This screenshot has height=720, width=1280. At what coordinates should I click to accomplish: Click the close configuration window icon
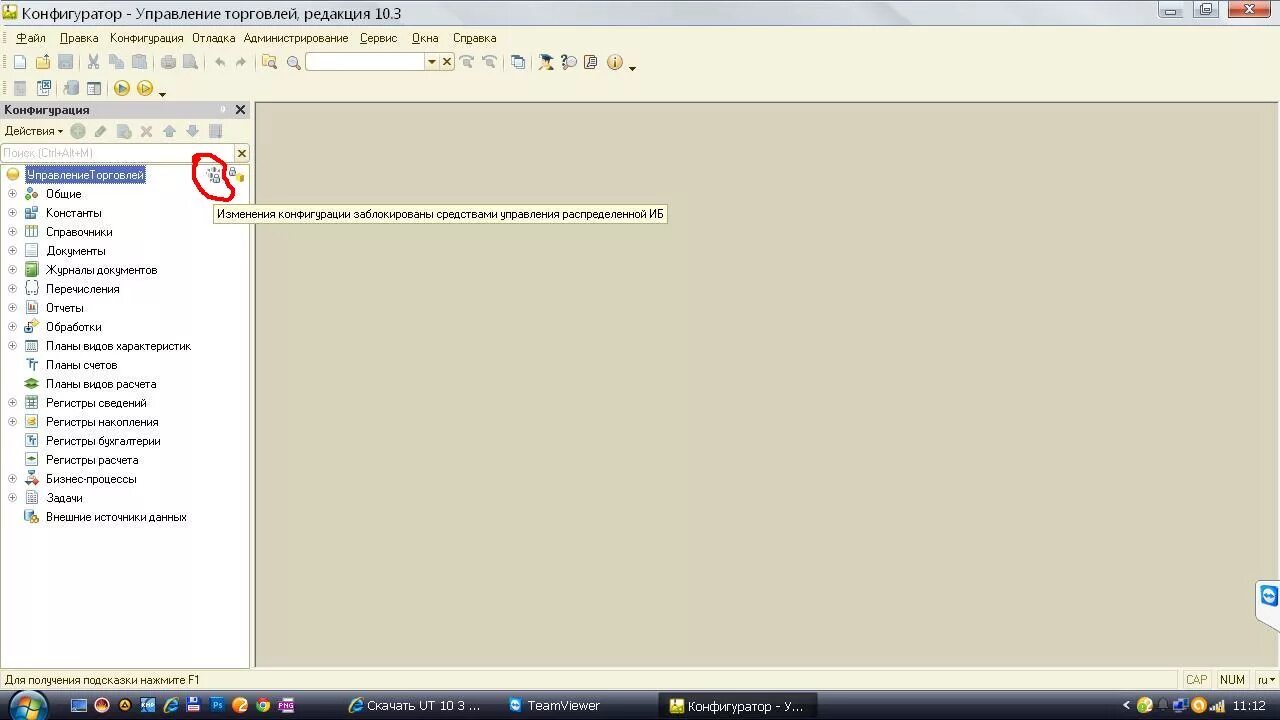pyautogui.click(x=44, y=88)
